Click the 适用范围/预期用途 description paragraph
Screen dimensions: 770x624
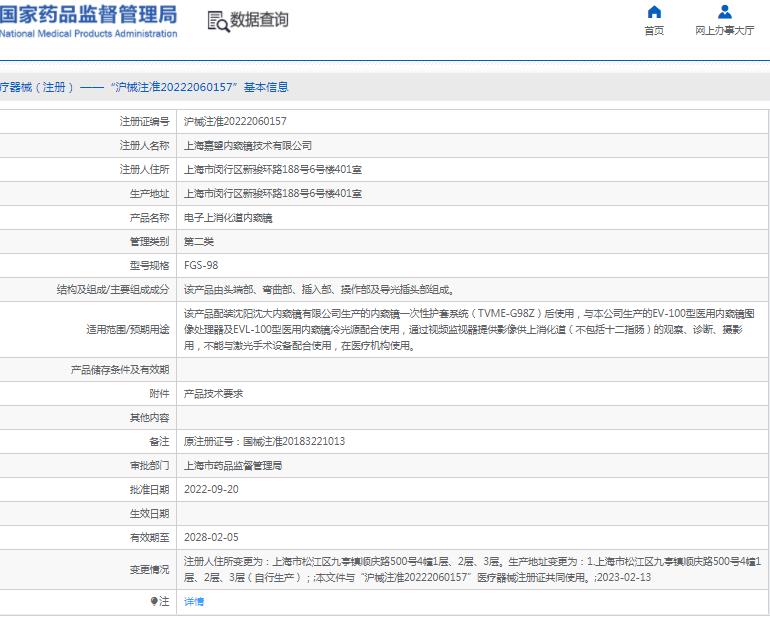[469, 329]
